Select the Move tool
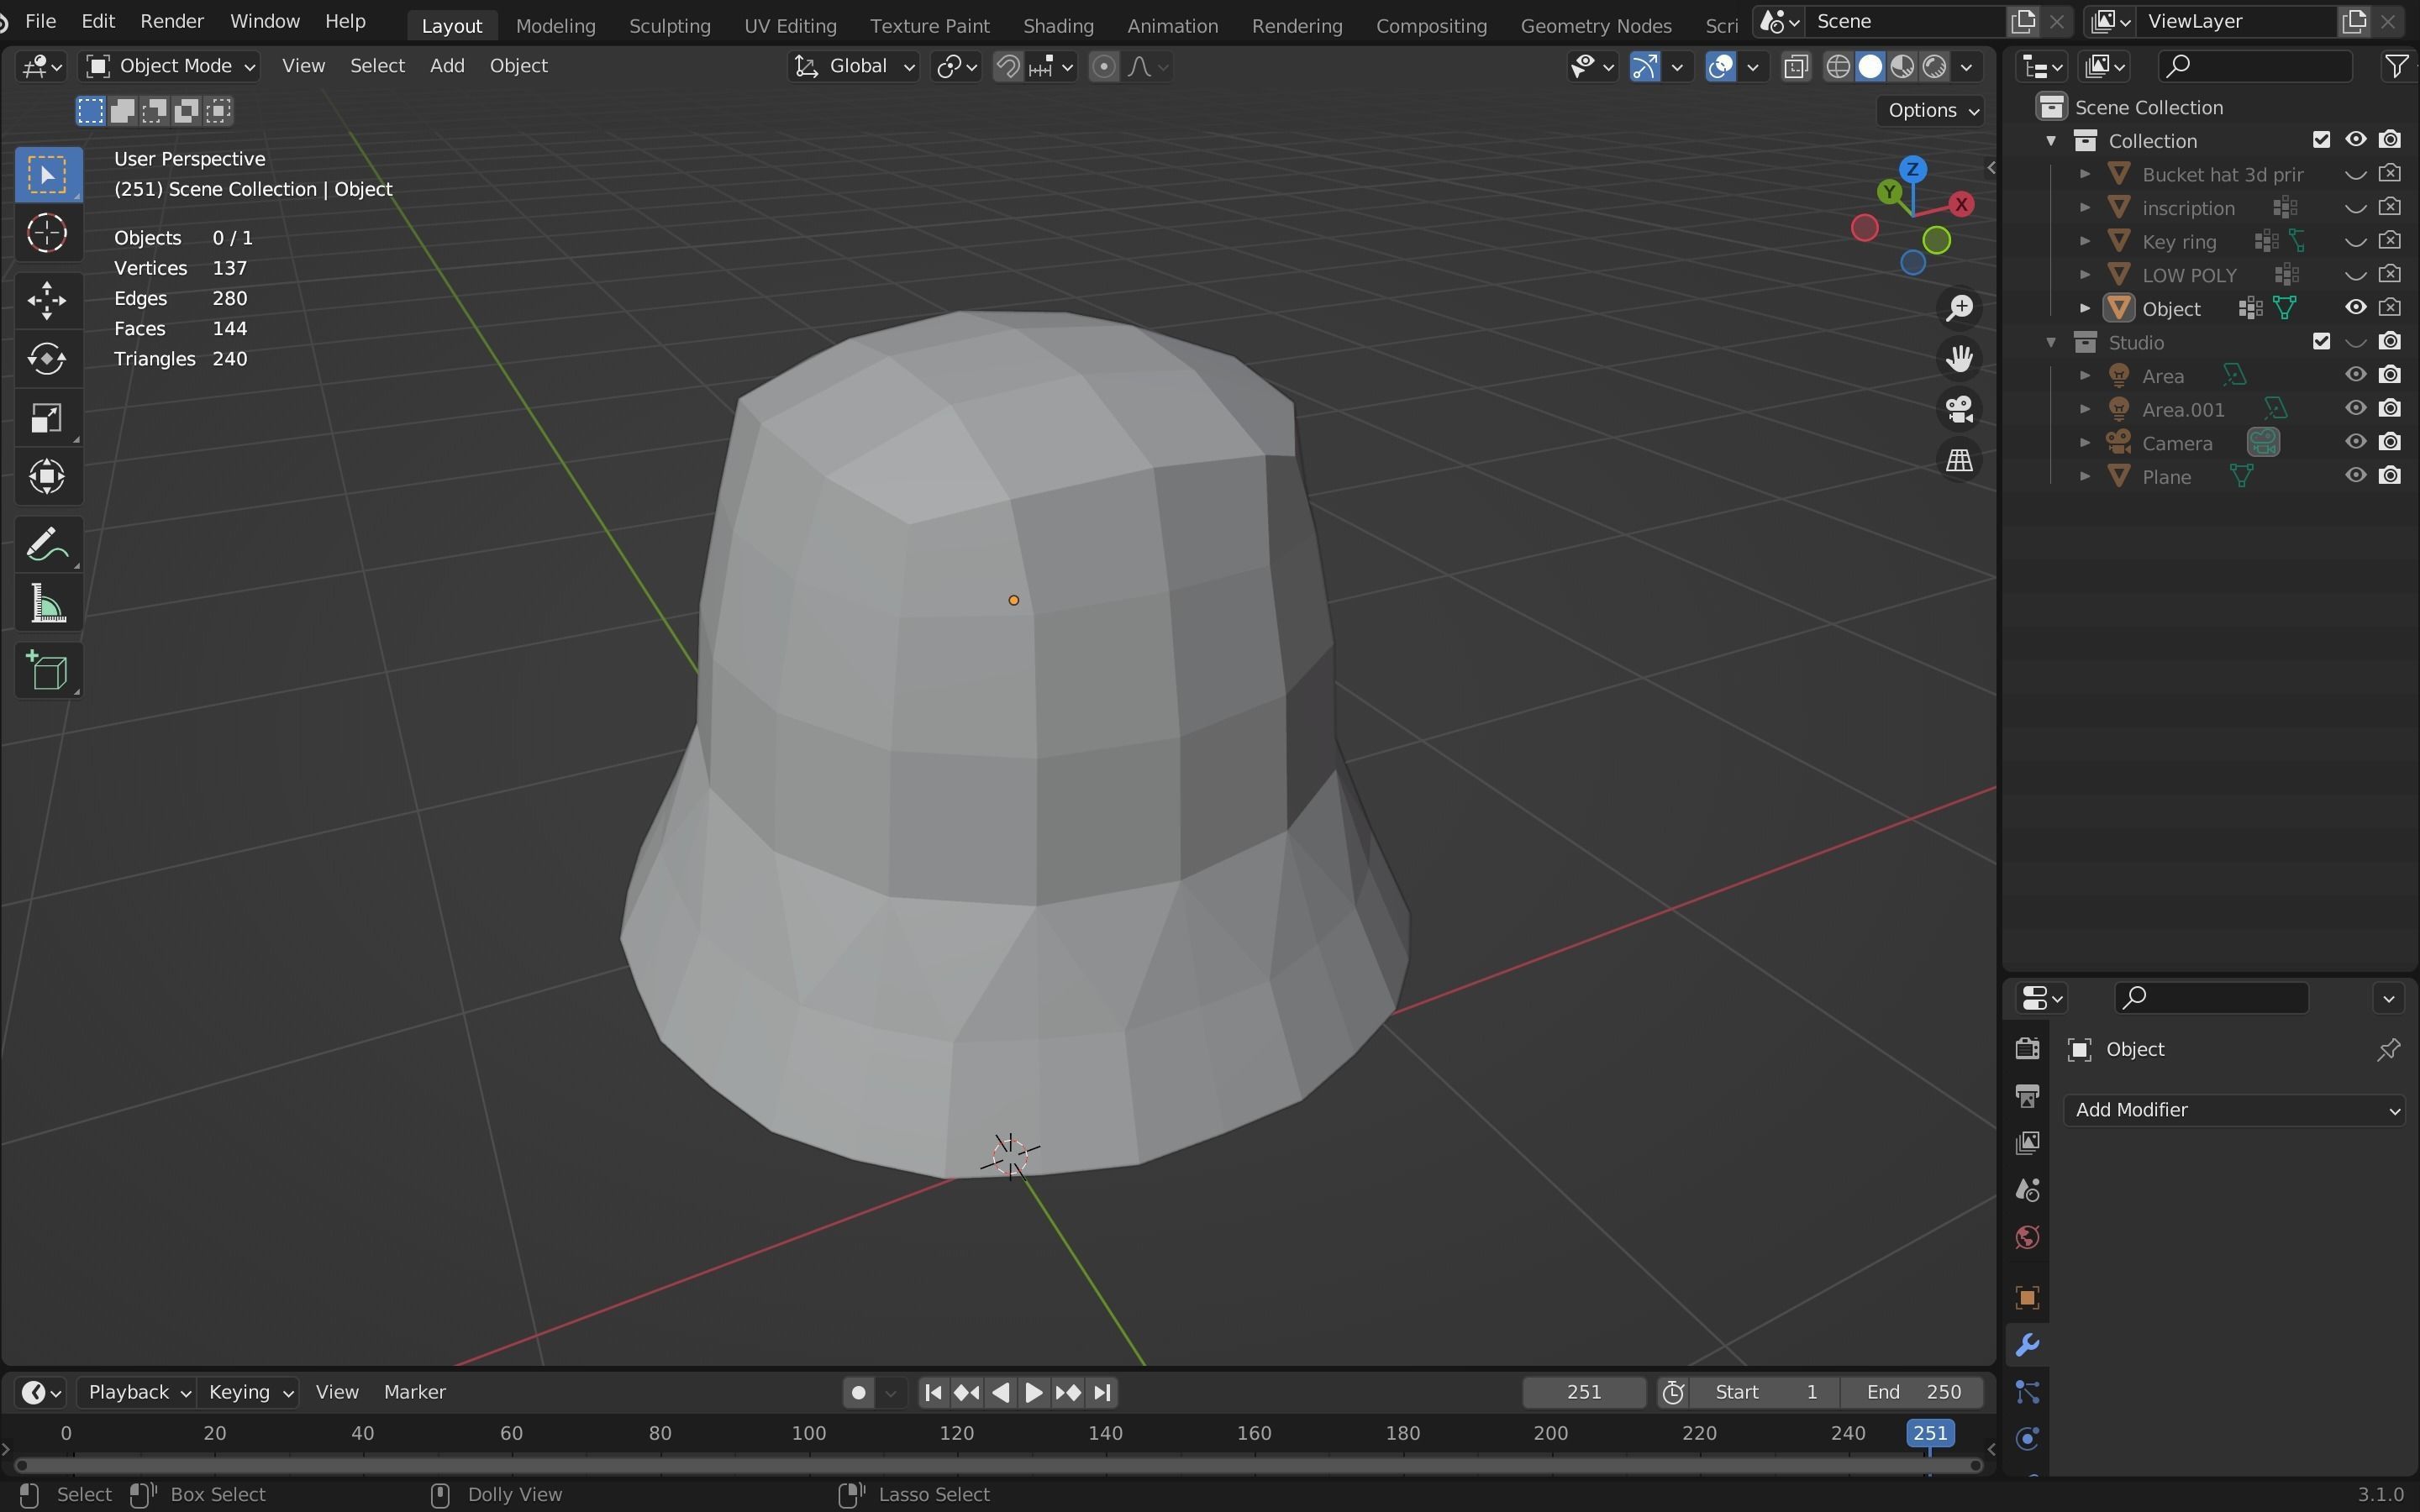 coord(47,300)
